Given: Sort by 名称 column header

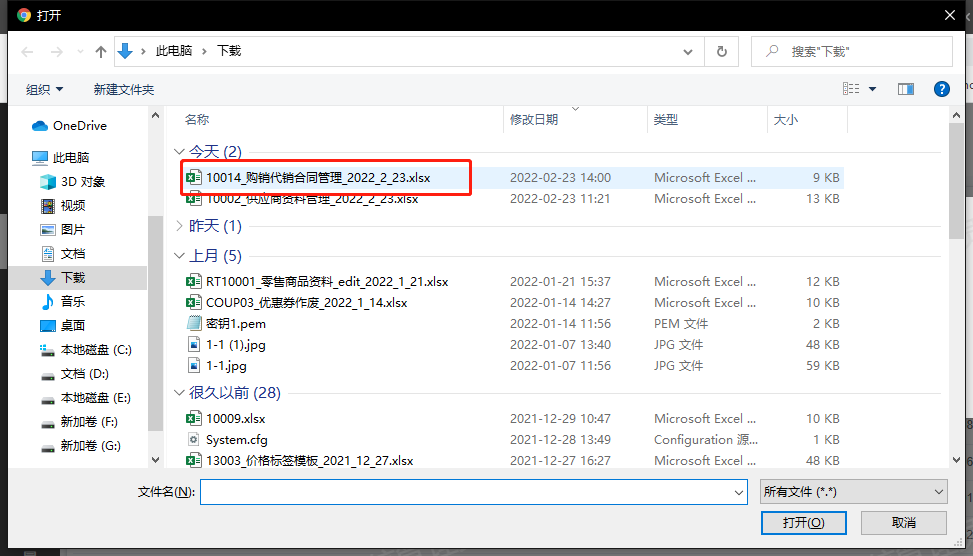Looking at the screenshot, I should pos(197,120).
